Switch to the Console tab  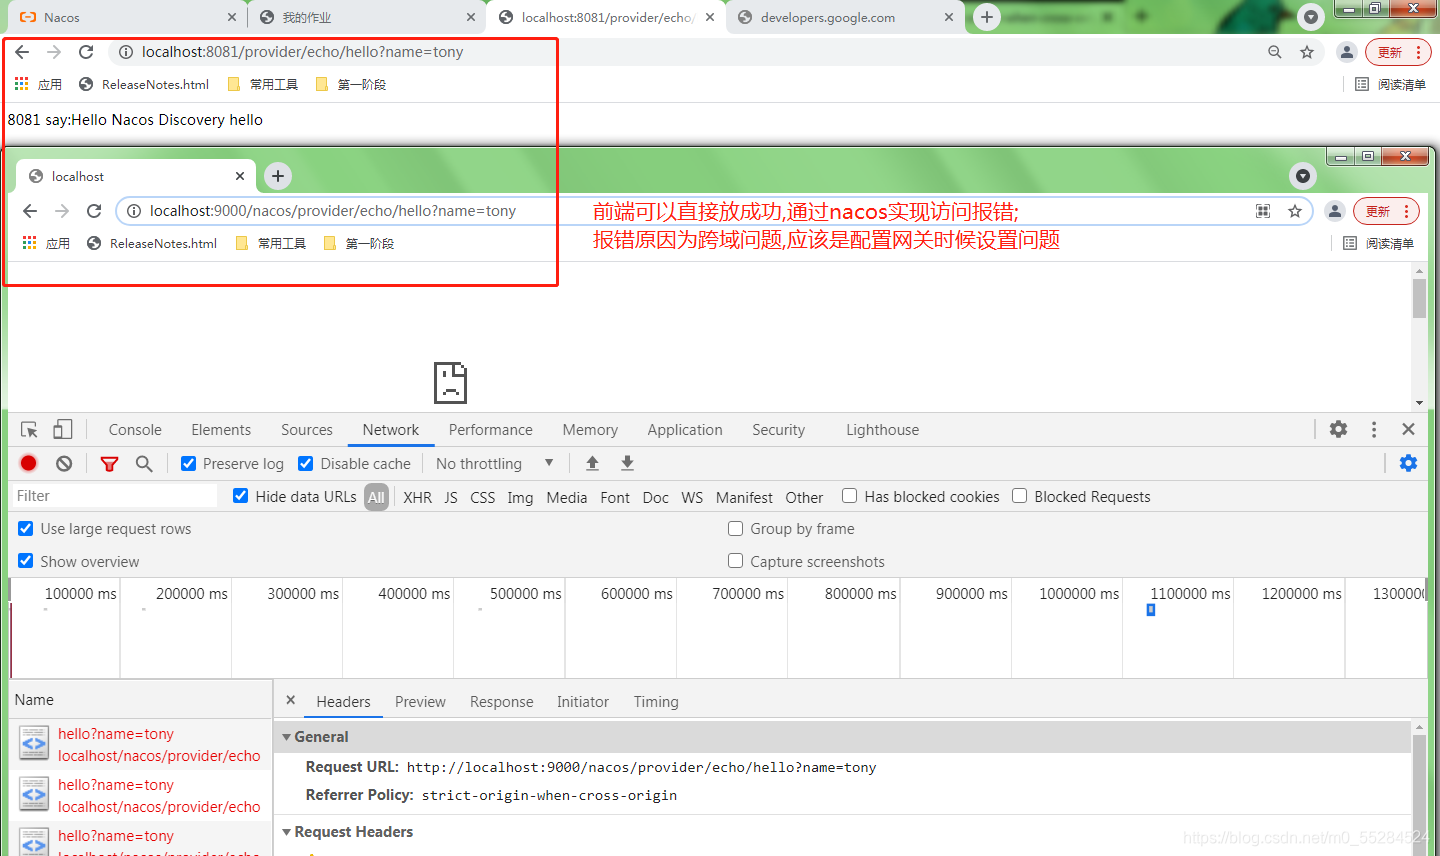coord(135,430)
